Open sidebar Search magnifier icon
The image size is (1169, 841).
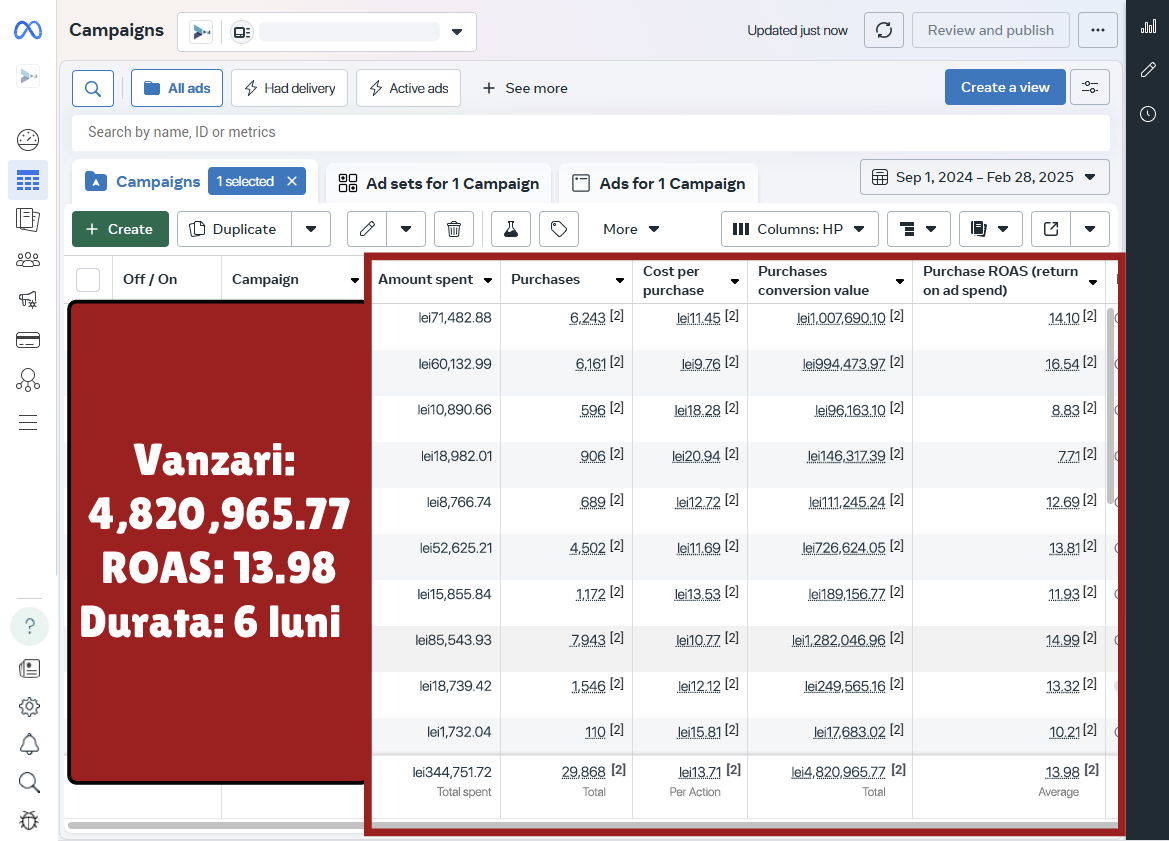coord(29,782)
